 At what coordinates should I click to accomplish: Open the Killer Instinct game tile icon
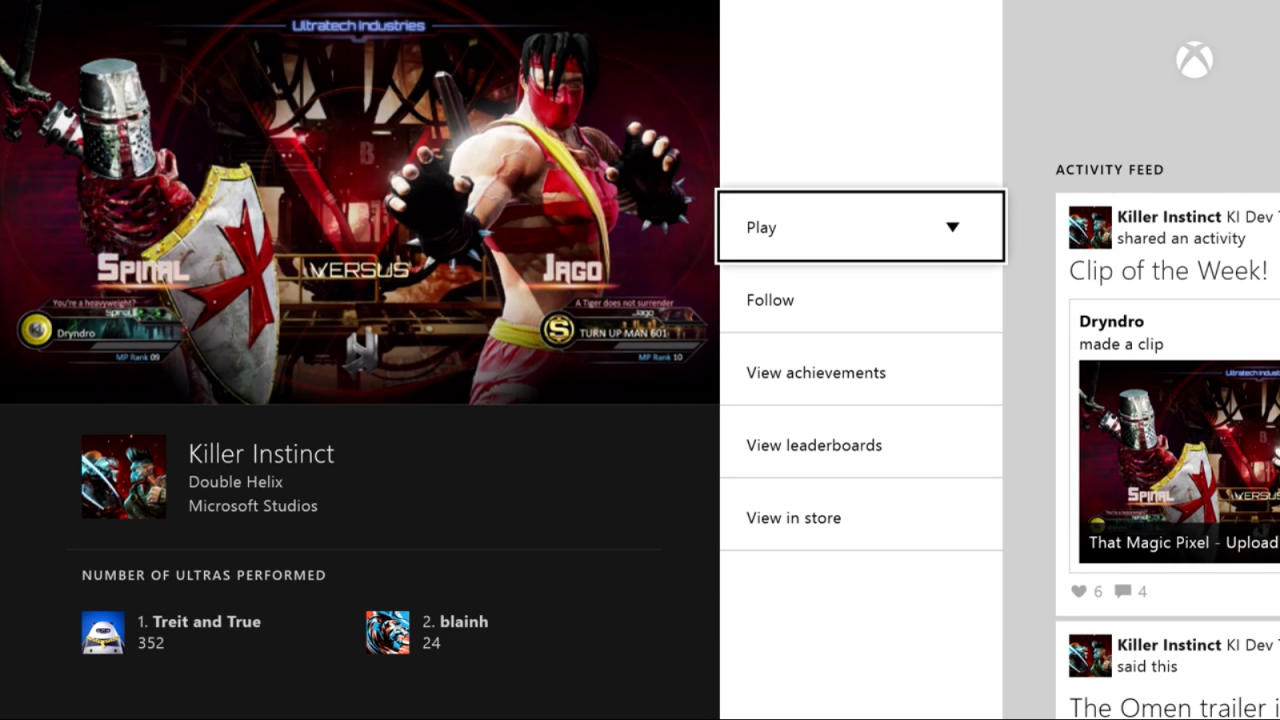[x=124, y=476]
